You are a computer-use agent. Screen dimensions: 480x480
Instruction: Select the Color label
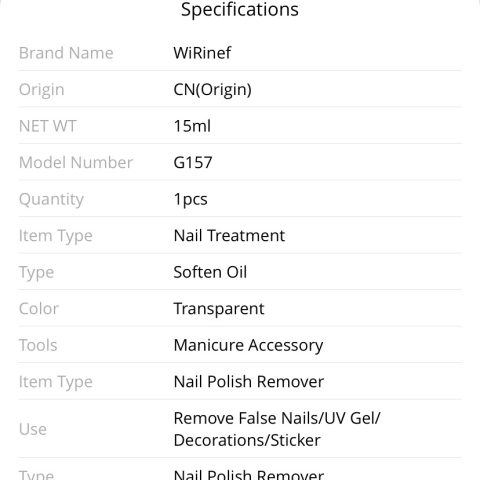(39, 309)
